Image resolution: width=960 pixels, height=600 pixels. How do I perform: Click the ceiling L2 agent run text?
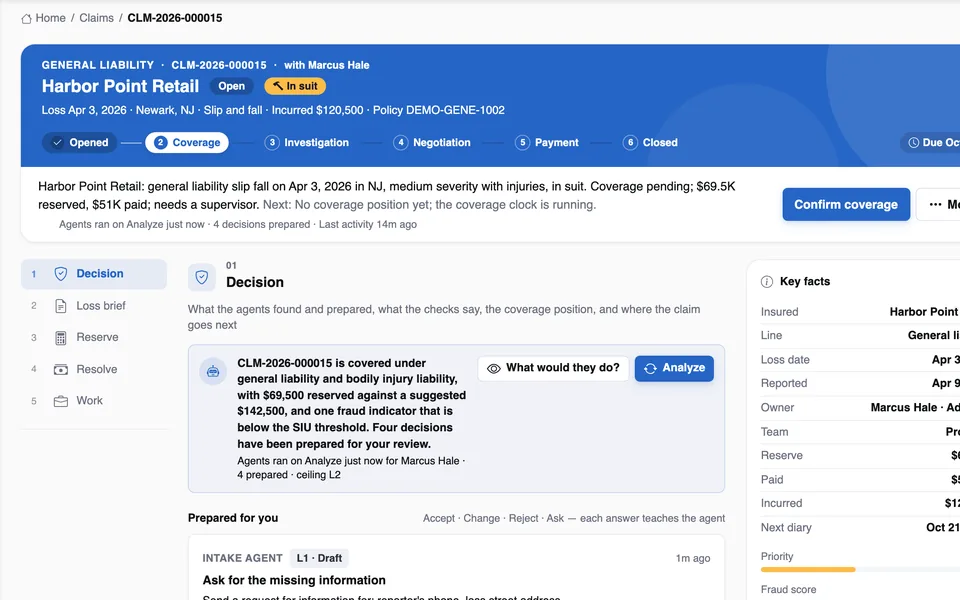pos(318,474)
